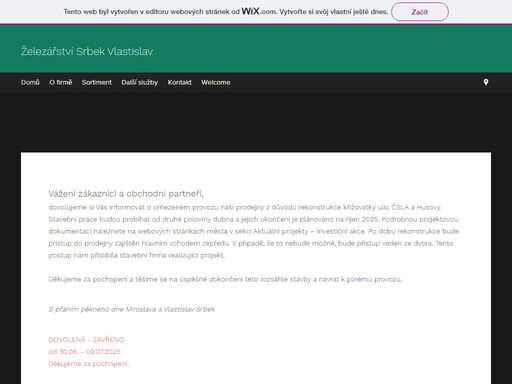The image size is (512, 384).
Task: Click the Welcome navigation item
Action: tap(216, 82)
